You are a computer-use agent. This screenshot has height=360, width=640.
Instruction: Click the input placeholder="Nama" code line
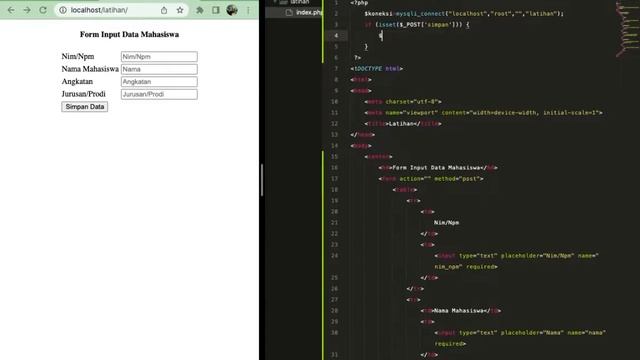pyautogui.click(x=520, y=338)
